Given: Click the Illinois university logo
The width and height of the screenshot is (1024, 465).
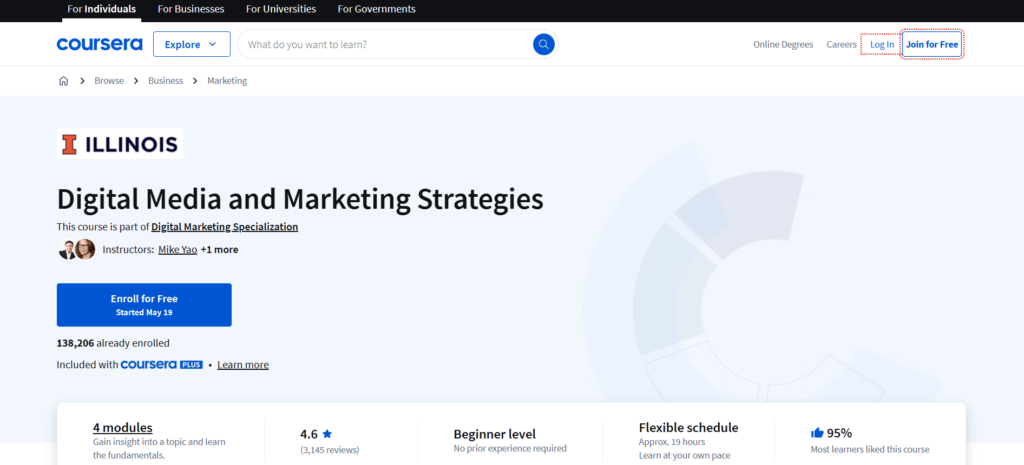Looking at the screenshot, I should coord(120,144).
